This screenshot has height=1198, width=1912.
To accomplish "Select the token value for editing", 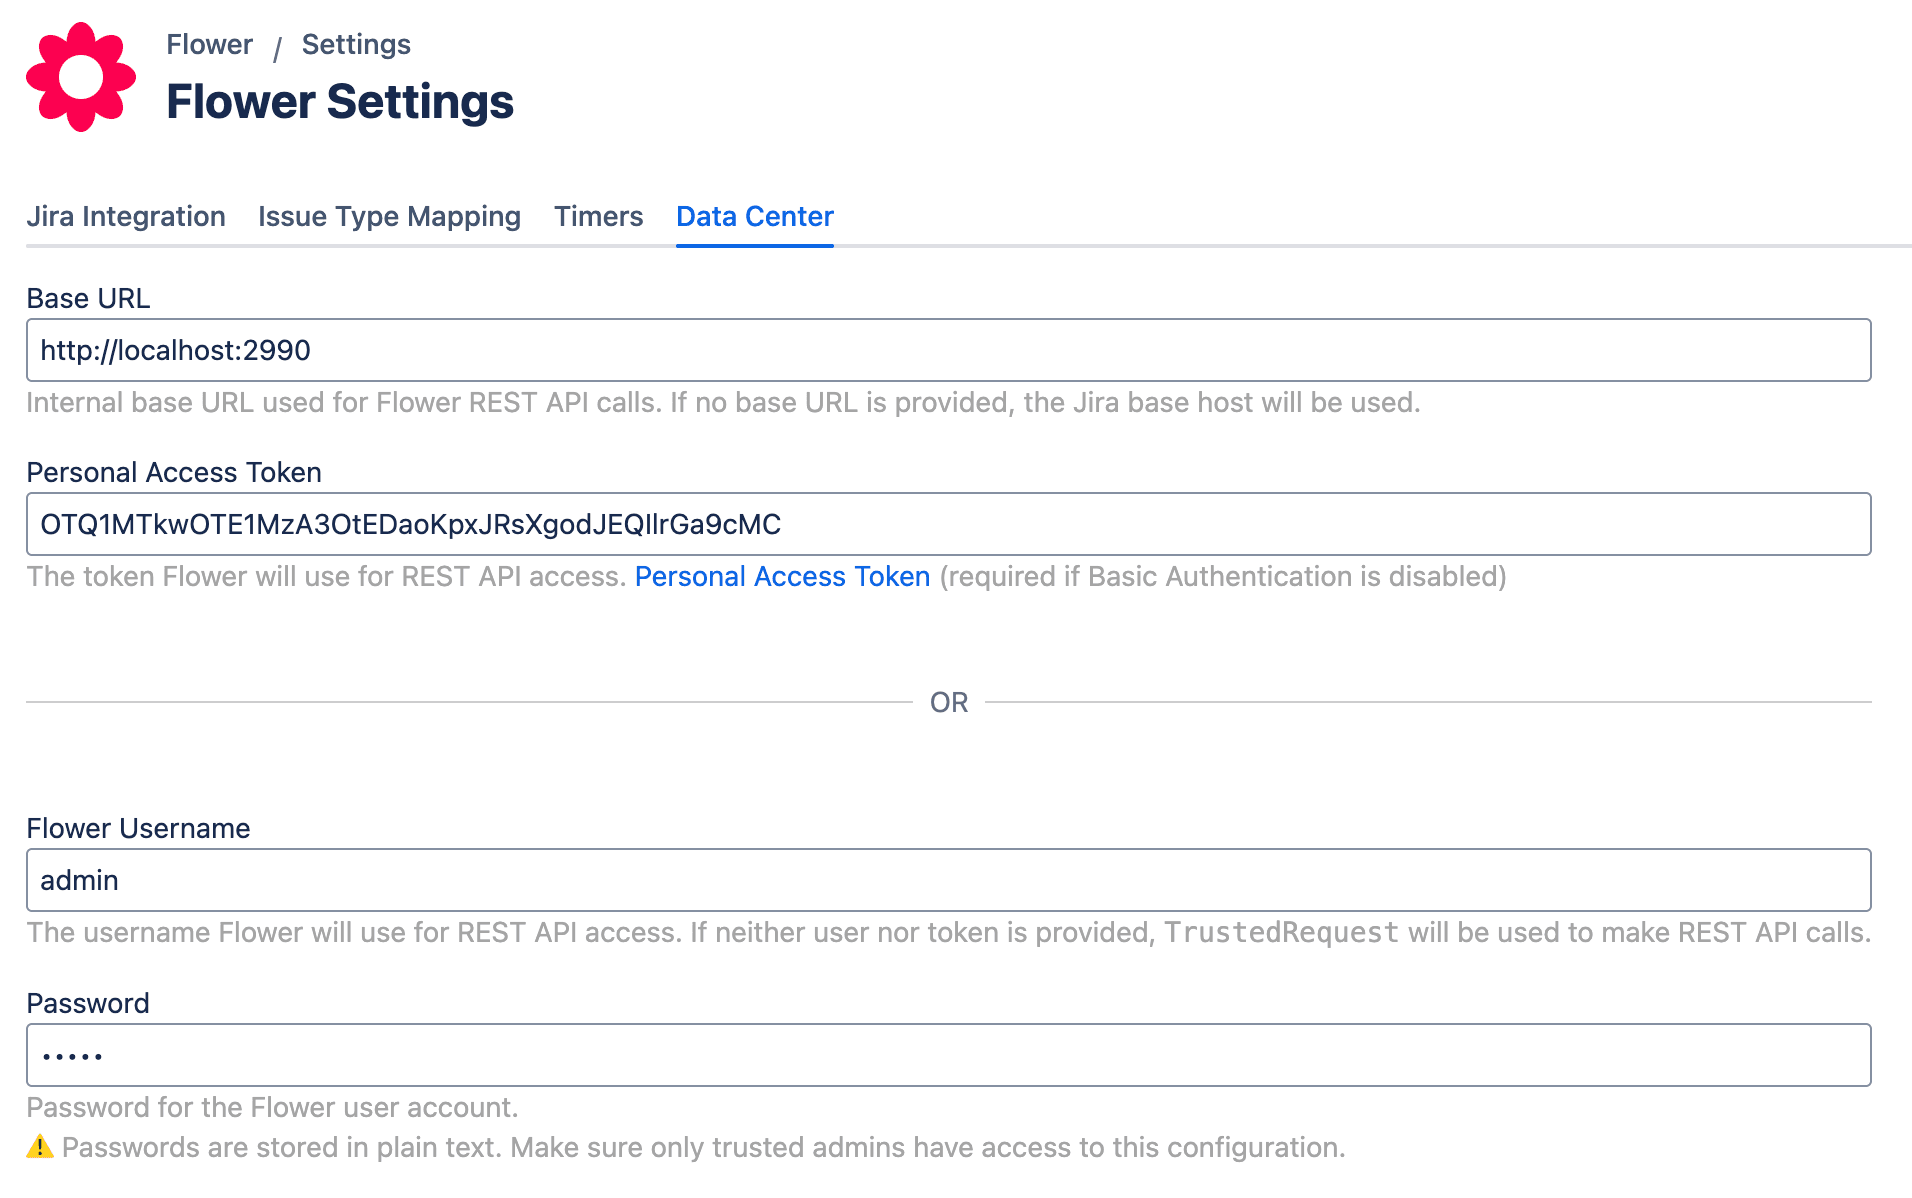I will (x=410, y=523).
